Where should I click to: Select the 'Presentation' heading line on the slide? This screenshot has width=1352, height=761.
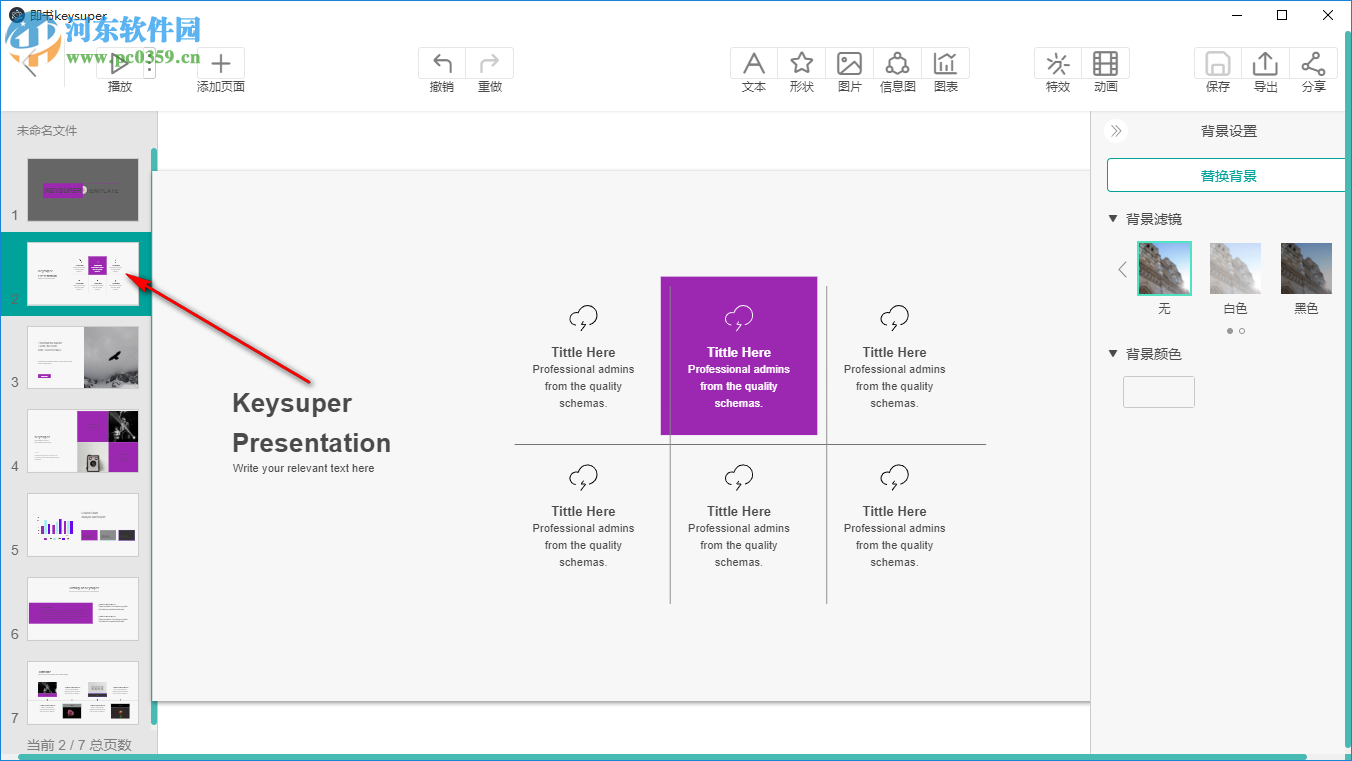[312, 443]
